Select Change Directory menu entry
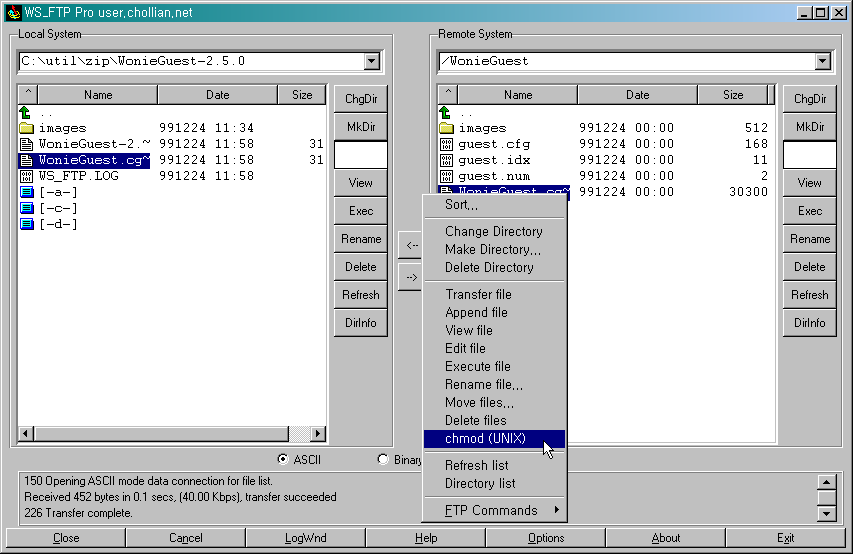The width and height of the screenshot is (853, 554). [495, 231]
